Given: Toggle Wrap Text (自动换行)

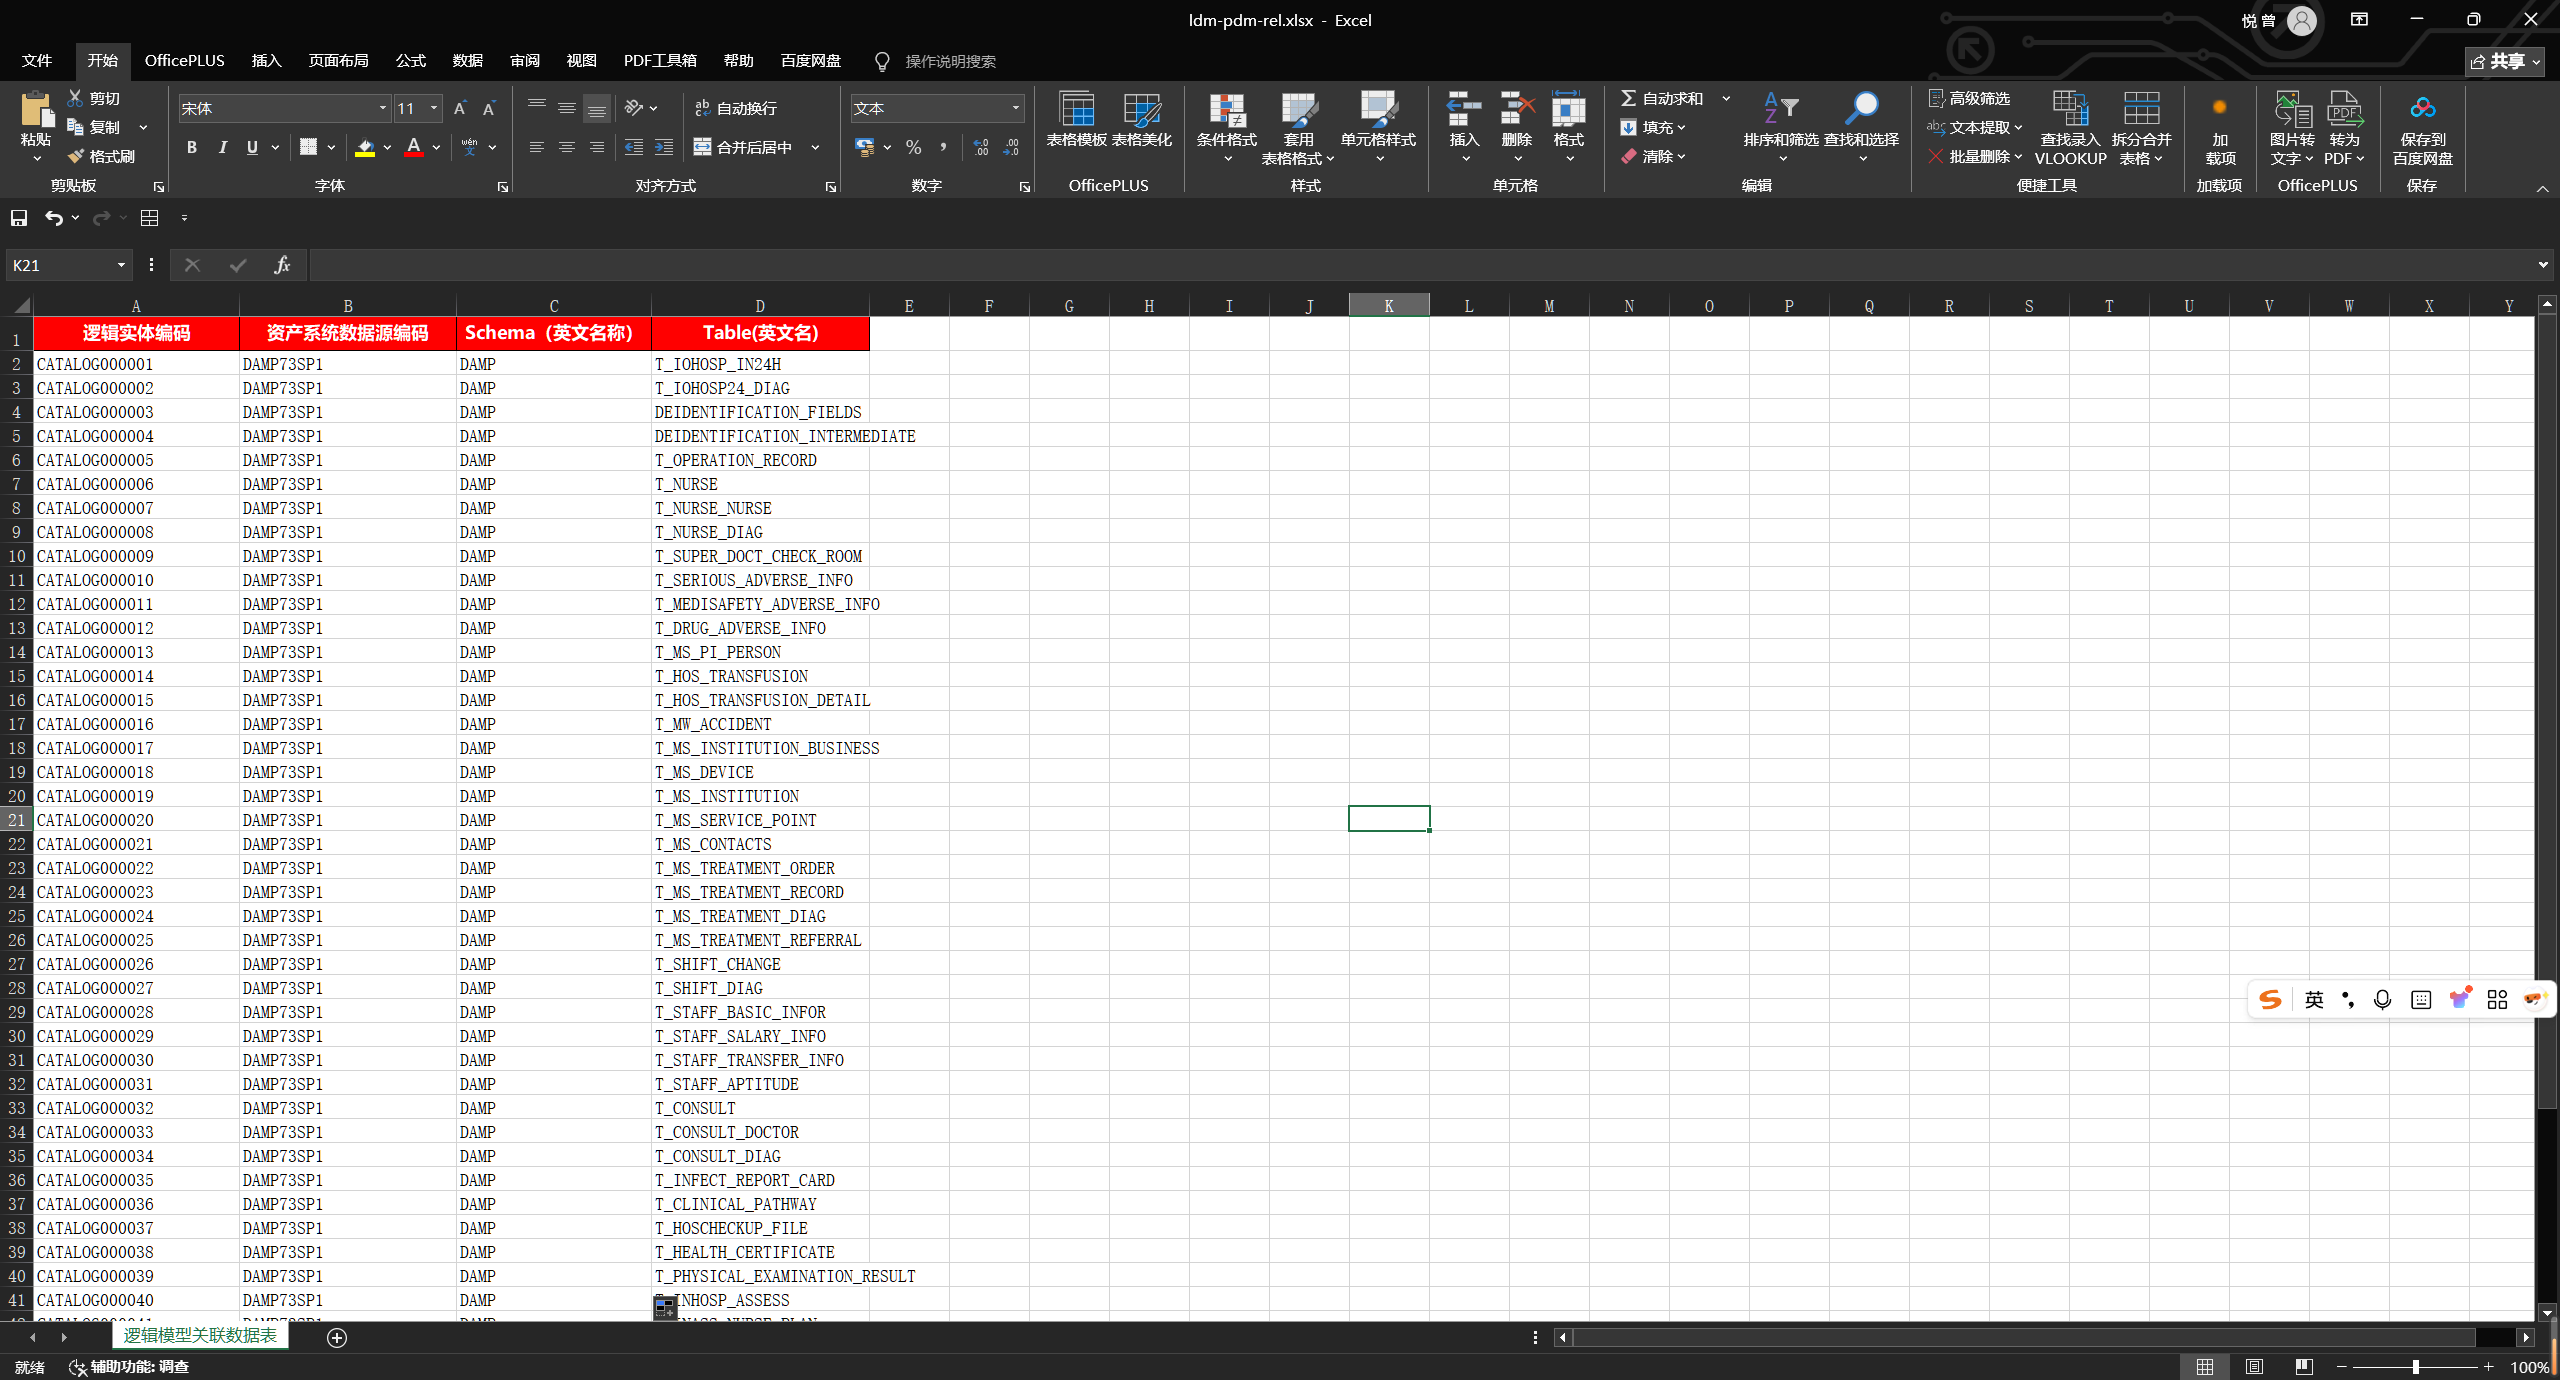Looking at the screenshot, I should pyautogui.click(x=736, y=108).
